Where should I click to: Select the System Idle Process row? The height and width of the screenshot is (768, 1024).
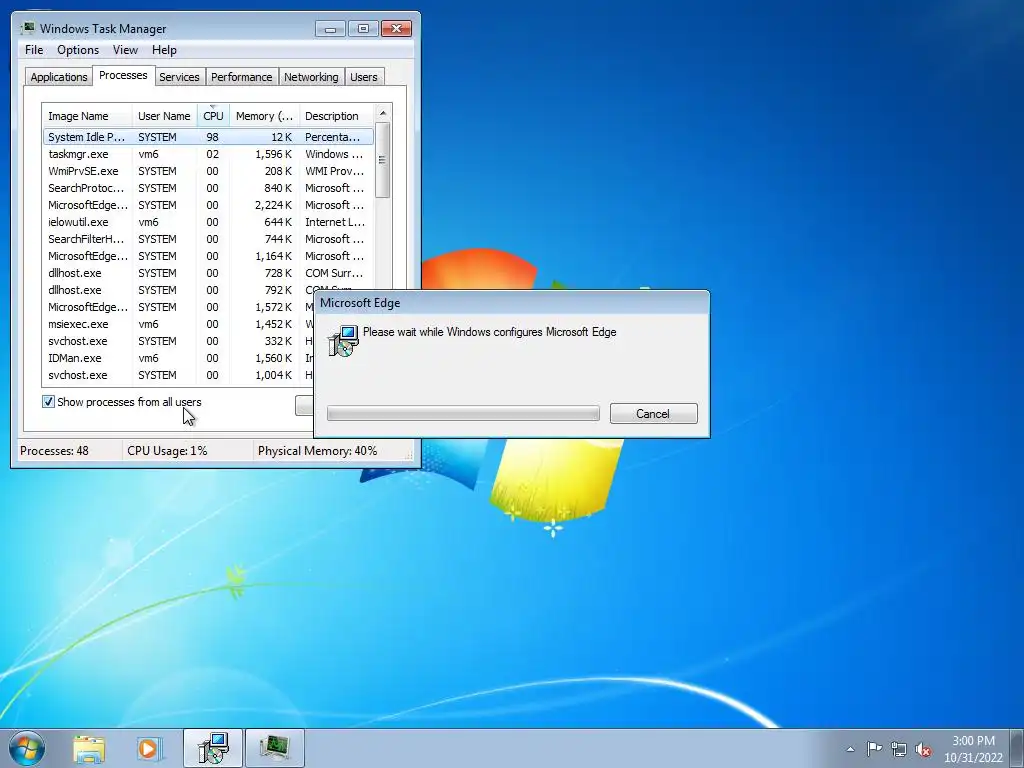tap(208, 137)
